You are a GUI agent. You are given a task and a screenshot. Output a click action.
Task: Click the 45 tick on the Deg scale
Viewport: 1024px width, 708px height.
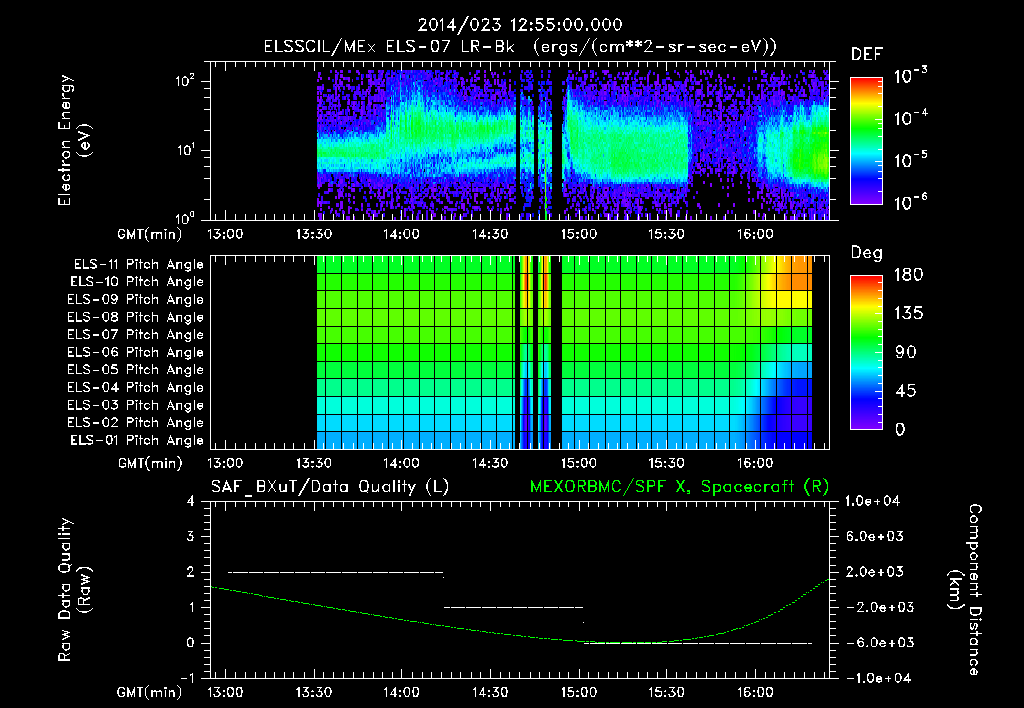pos(906,391)
